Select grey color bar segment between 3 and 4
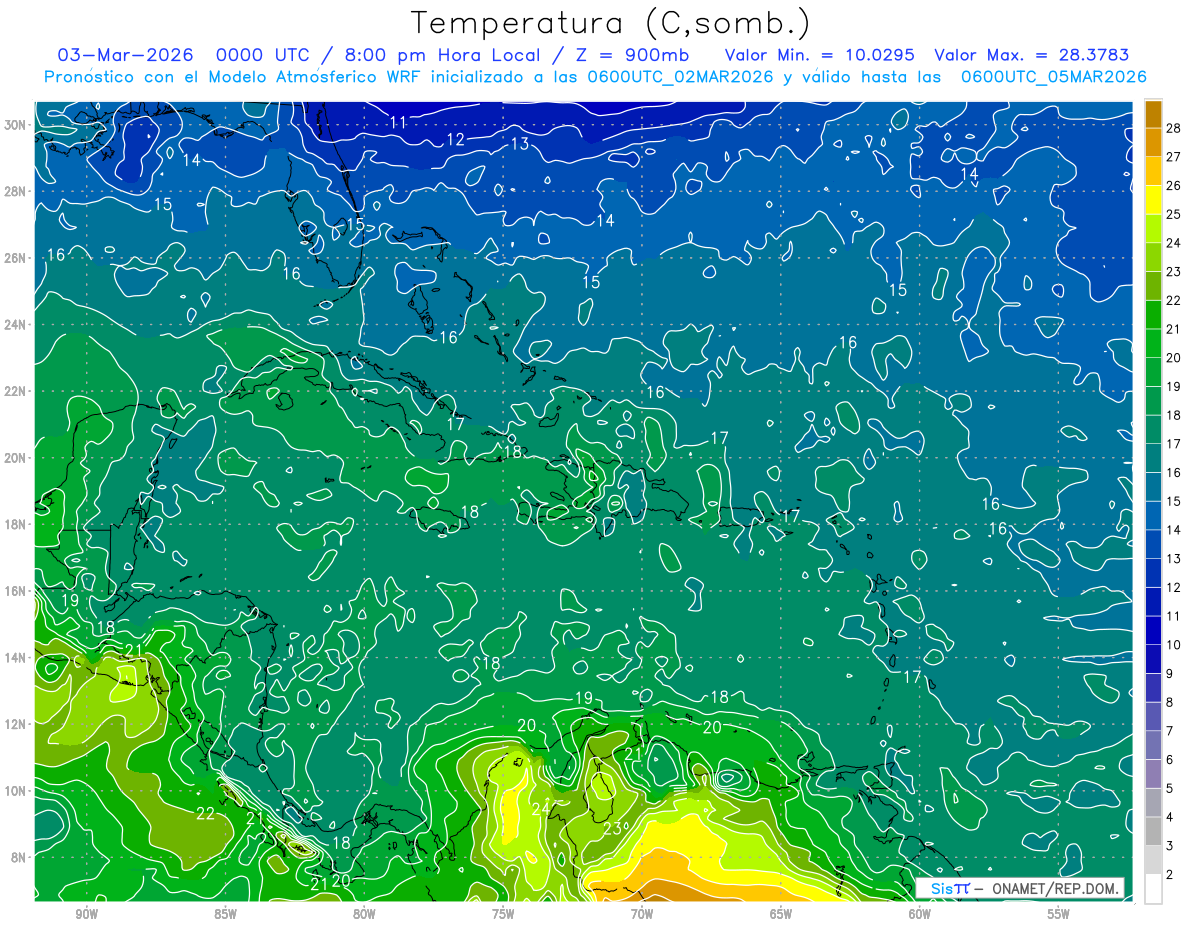Viewport: 1200px width, 927px height. [x=1153, y=831]
